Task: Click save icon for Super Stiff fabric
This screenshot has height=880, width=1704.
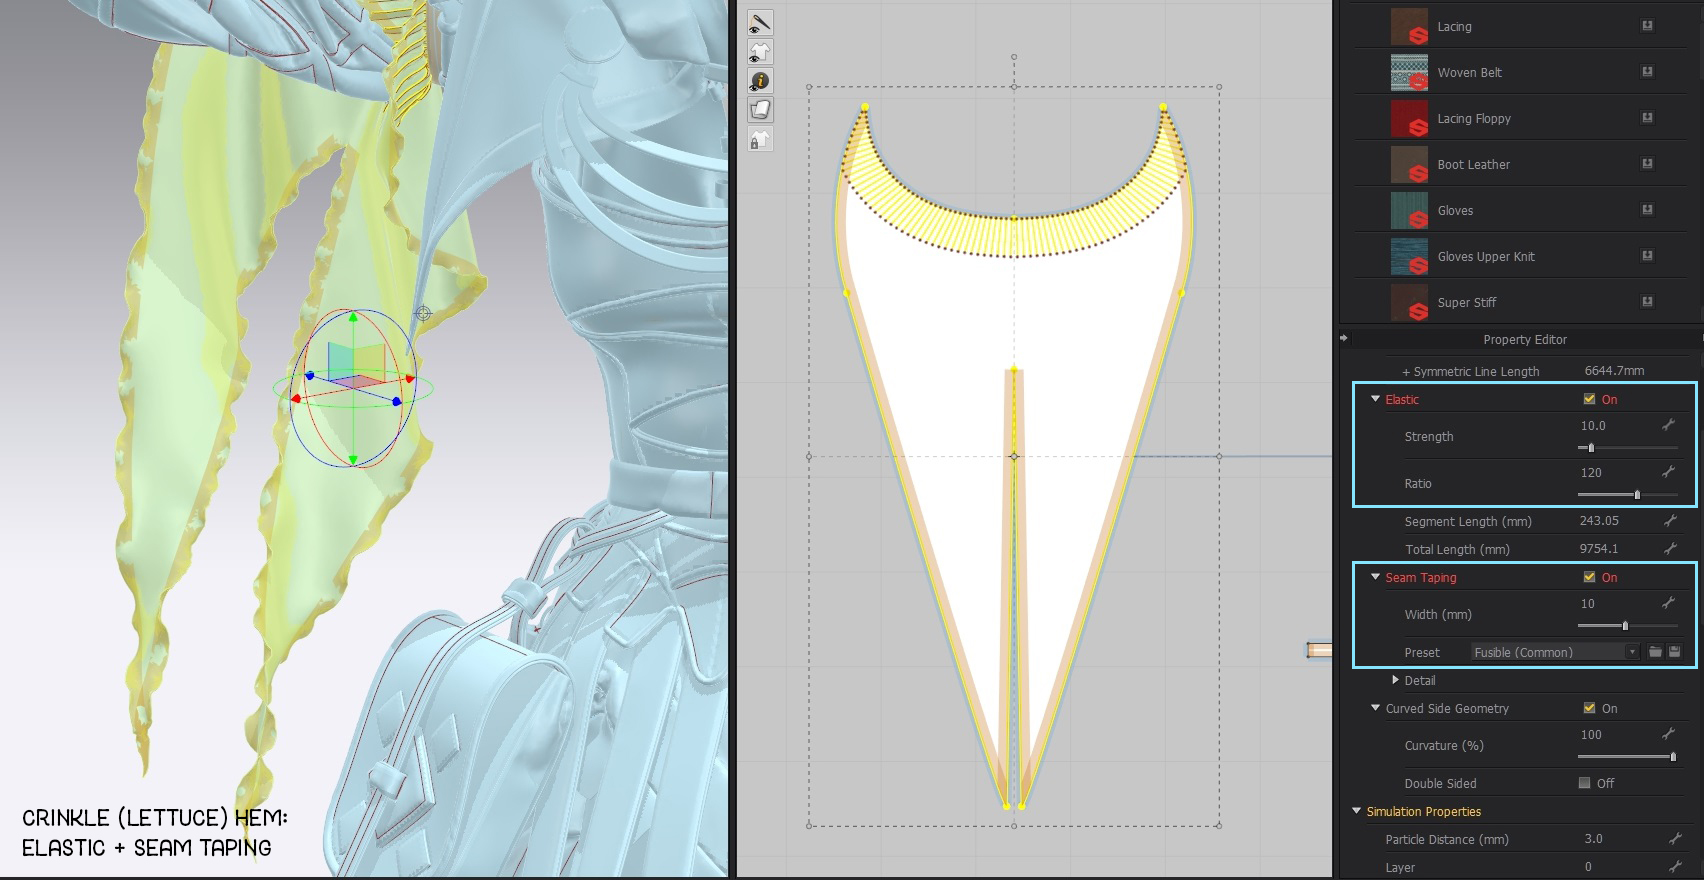Action: click(x=1647, y=302)
